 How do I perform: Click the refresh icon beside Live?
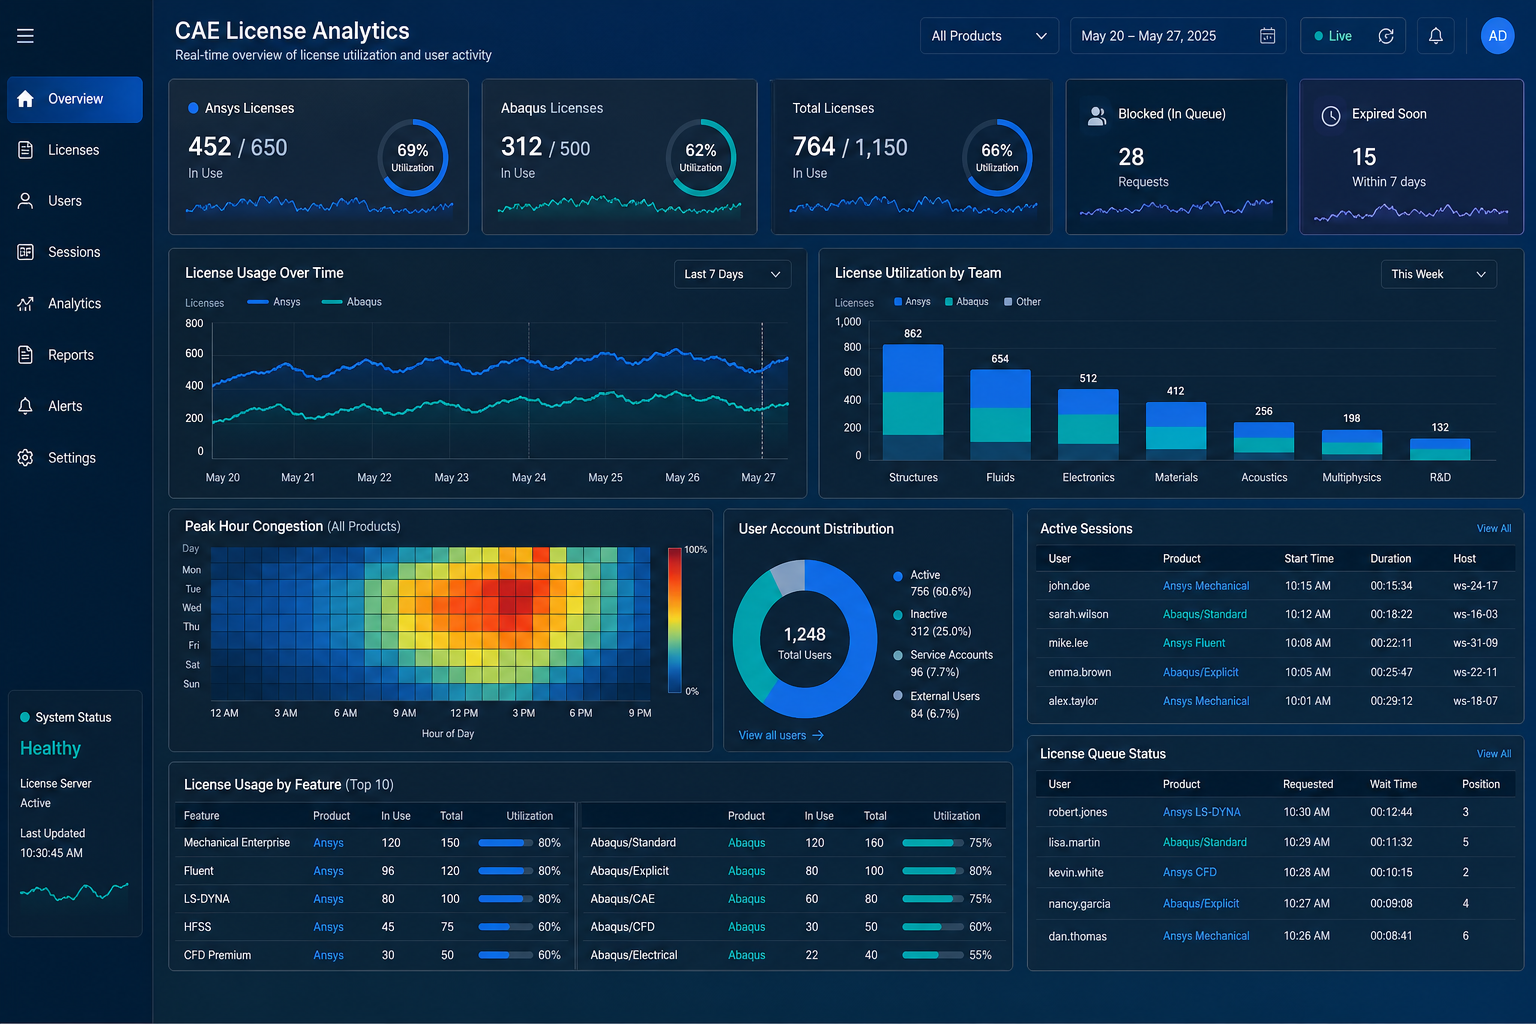(1386, 36)
